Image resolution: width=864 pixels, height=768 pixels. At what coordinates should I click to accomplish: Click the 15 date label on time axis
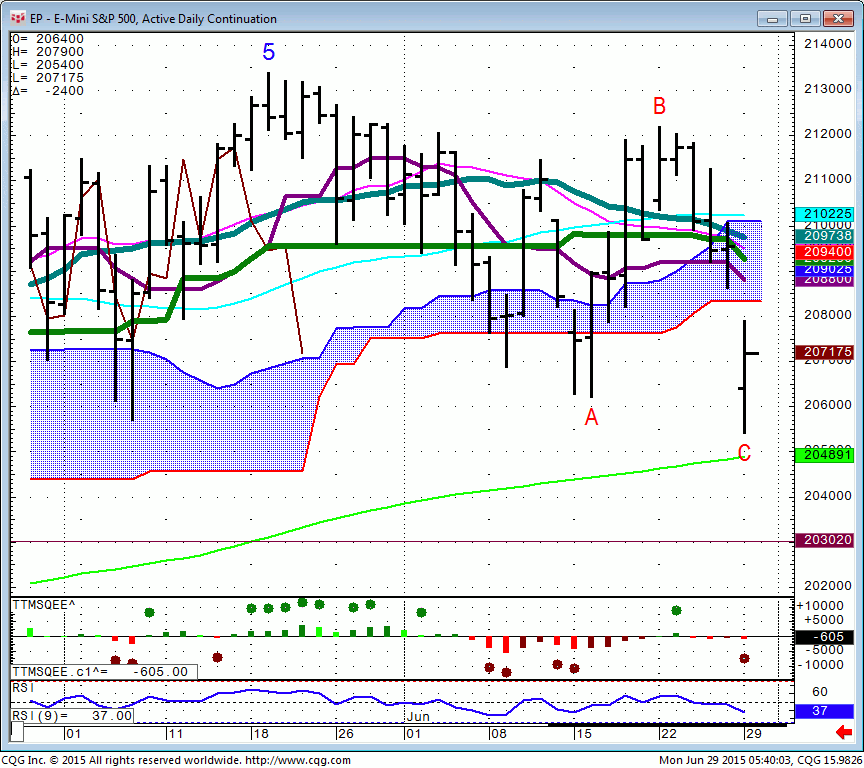pos(584,734)
